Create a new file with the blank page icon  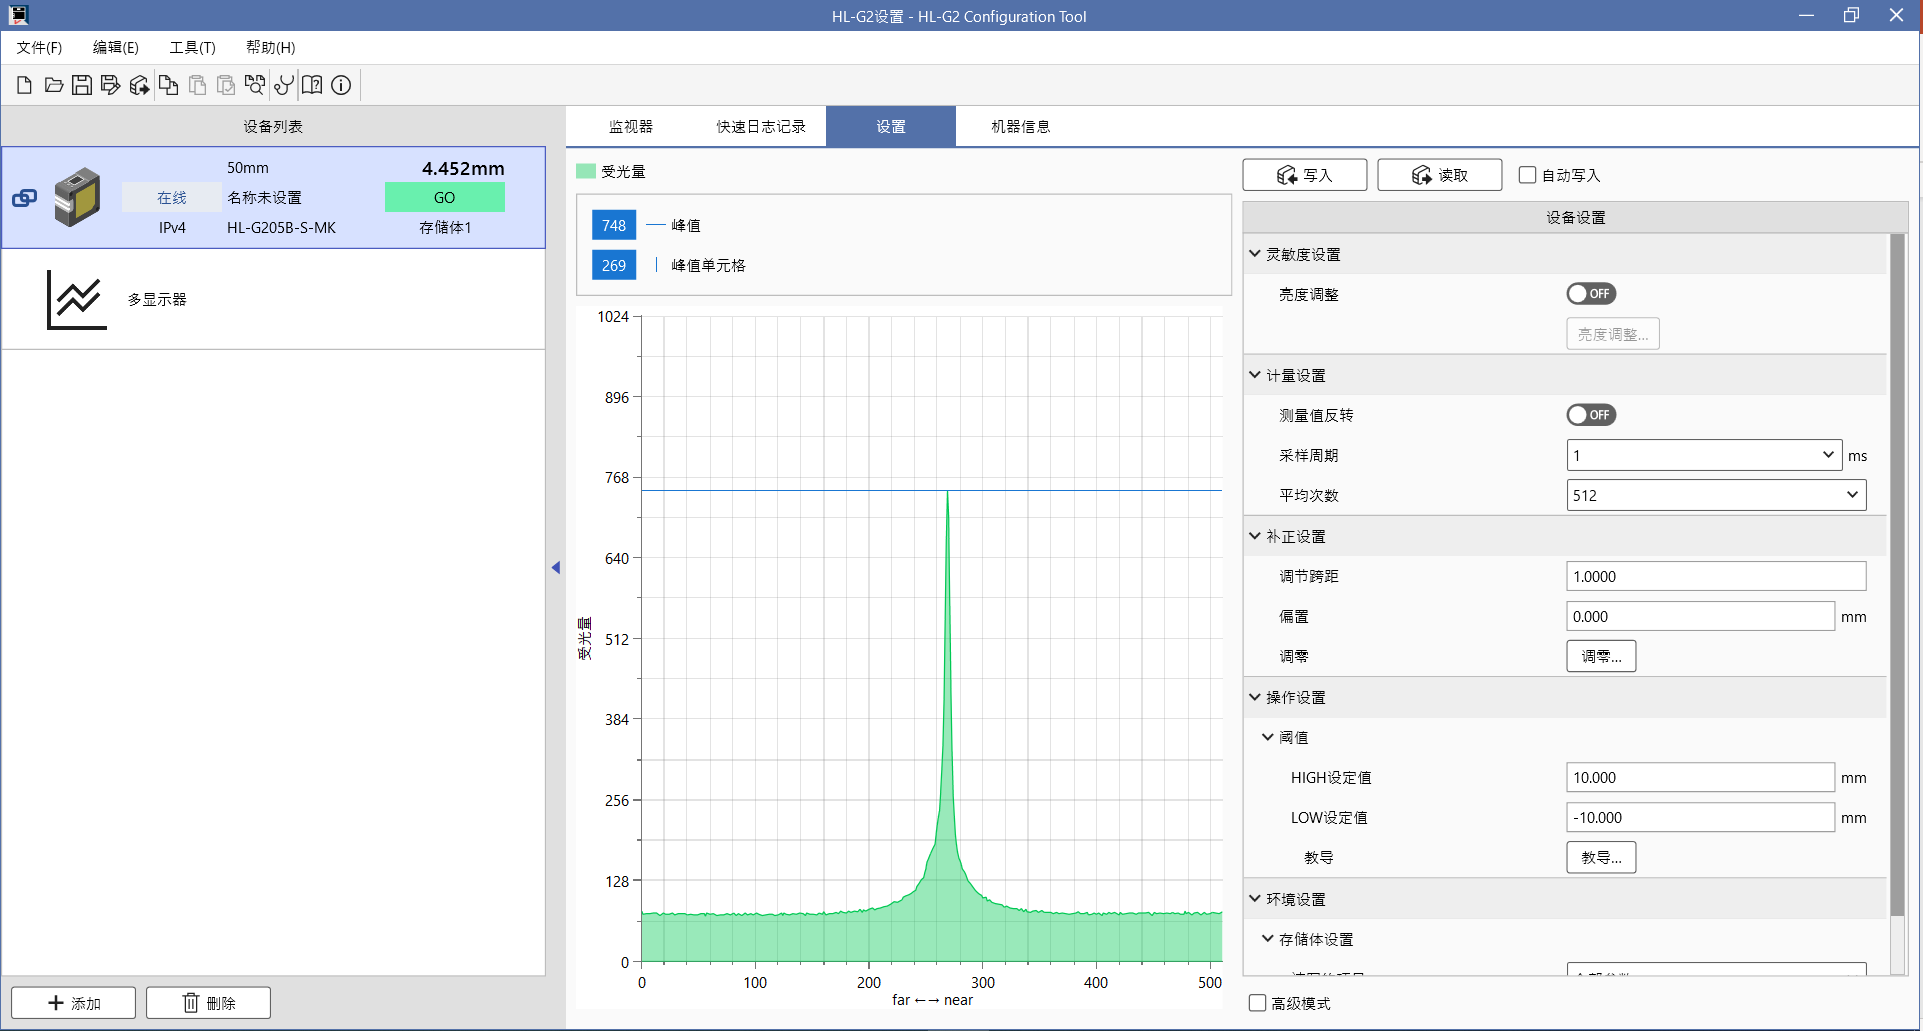click(24, 85)
